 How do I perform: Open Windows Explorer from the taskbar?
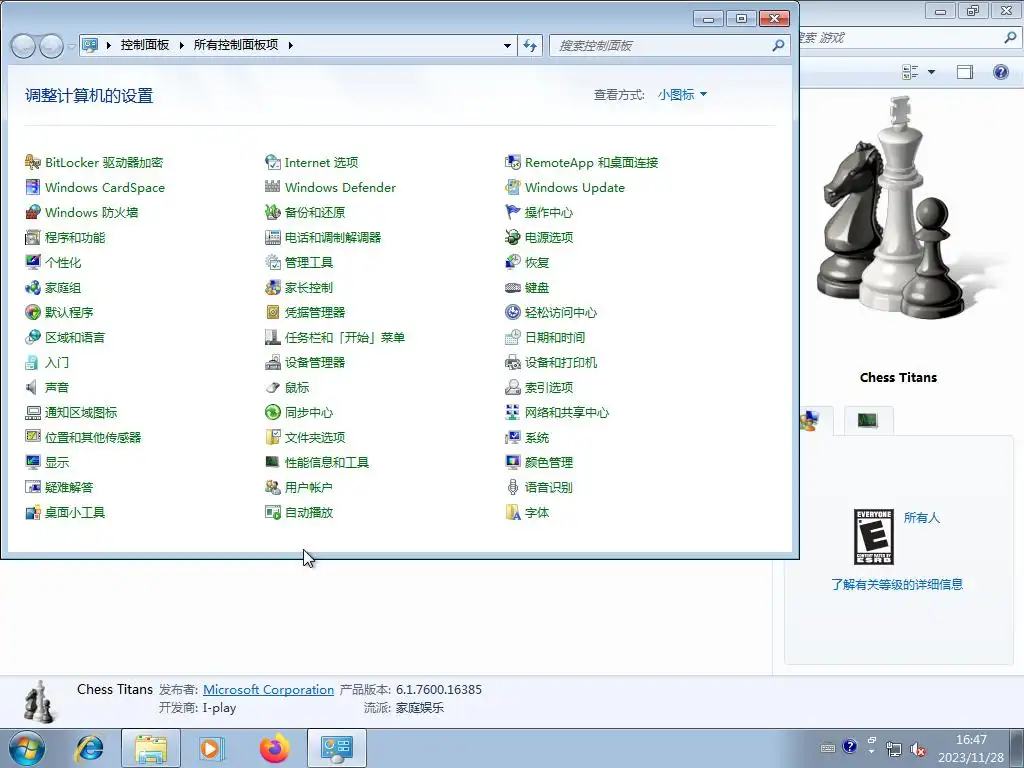pos(151,748)
